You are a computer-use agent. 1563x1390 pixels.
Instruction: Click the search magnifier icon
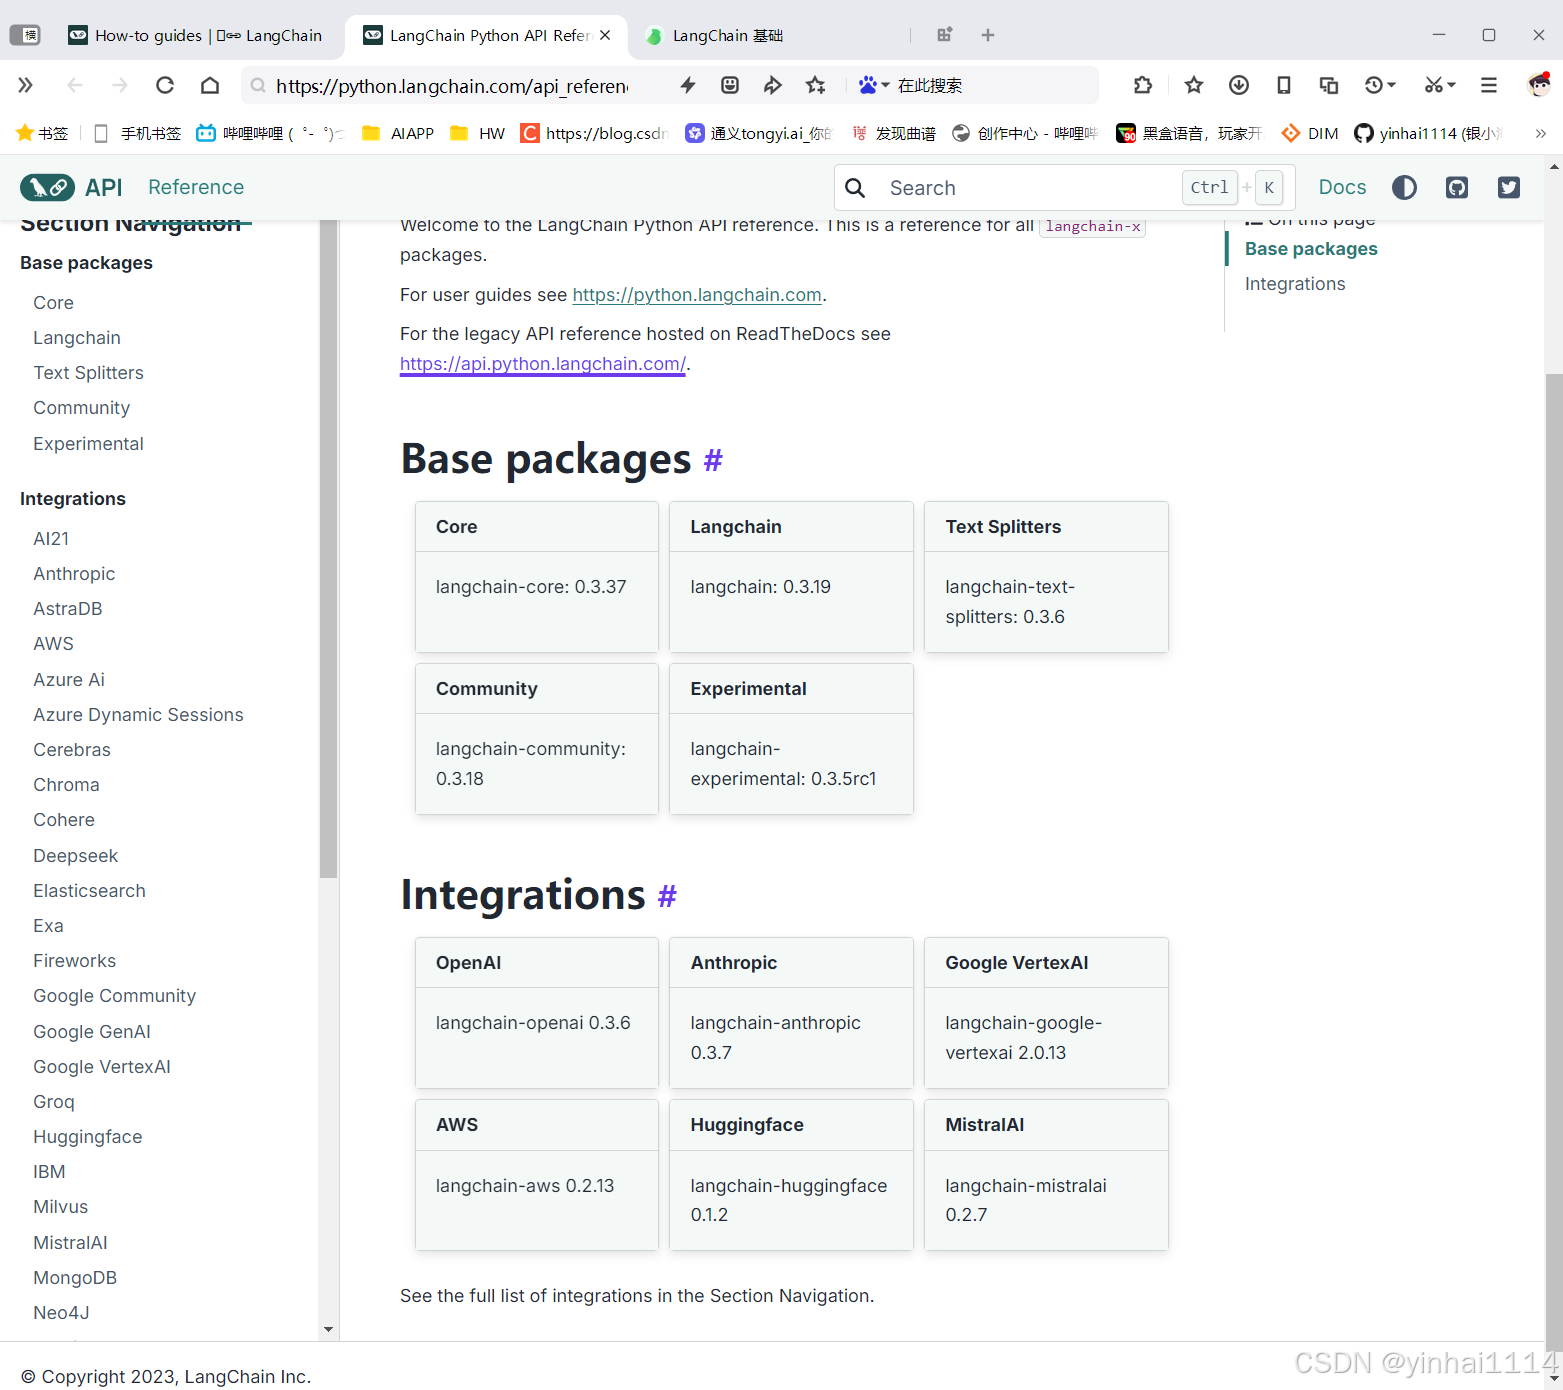(855, 188)
